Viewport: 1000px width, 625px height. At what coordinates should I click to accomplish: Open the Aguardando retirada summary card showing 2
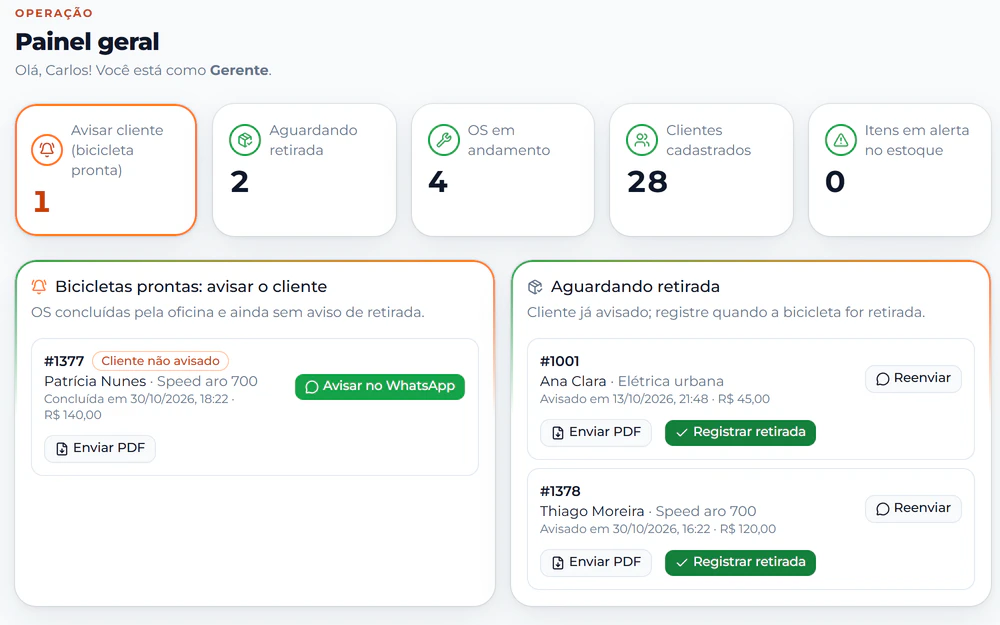pyautogui.click(x=304, y=170)
